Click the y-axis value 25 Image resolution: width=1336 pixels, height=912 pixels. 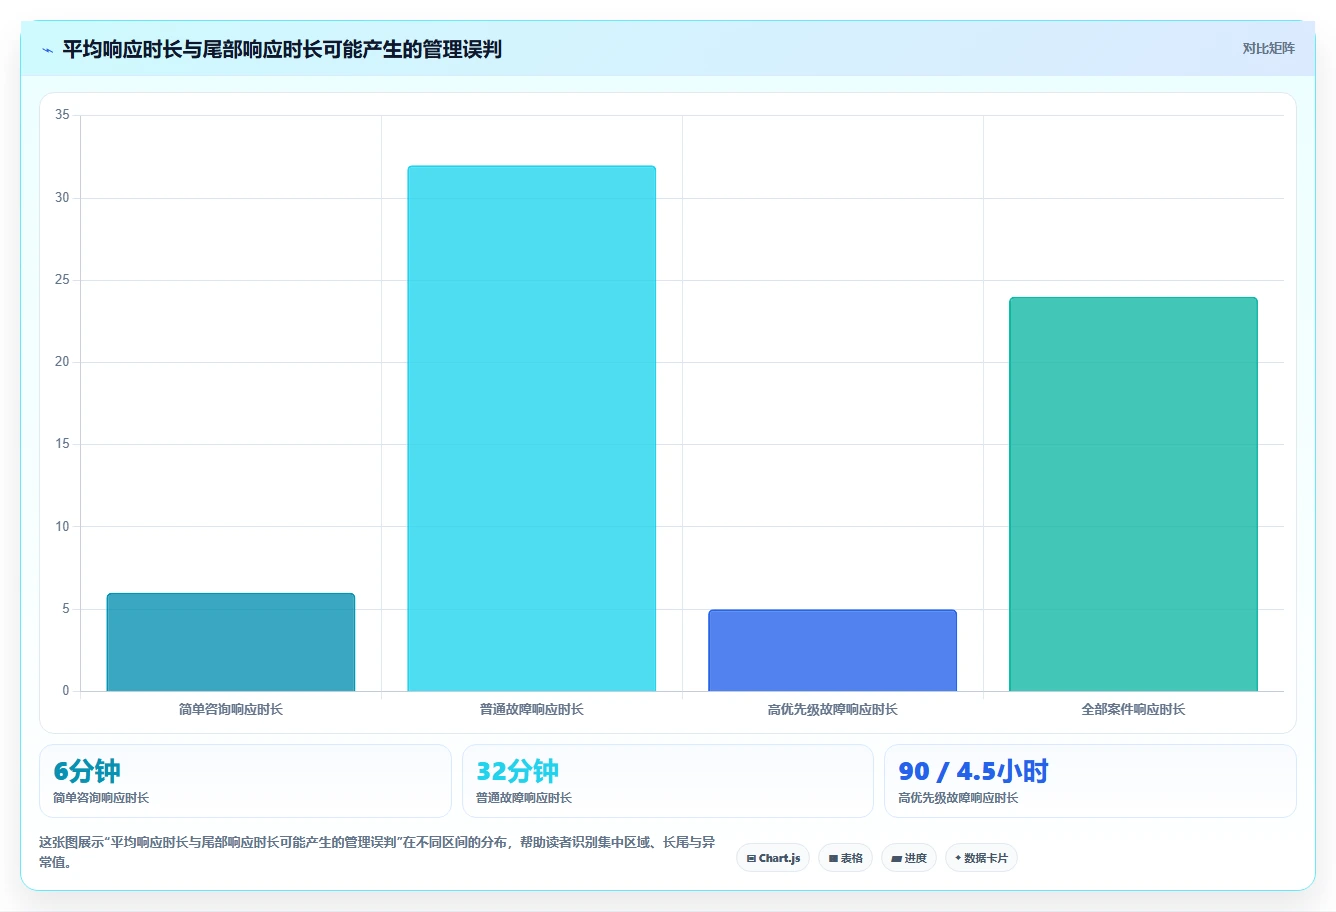click(62, 280)
